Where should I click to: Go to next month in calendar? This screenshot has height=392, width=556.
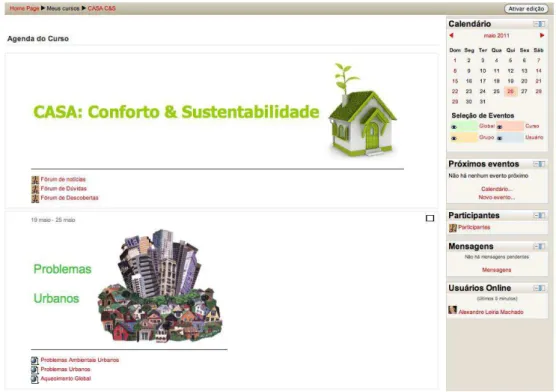tap(542, 35)
